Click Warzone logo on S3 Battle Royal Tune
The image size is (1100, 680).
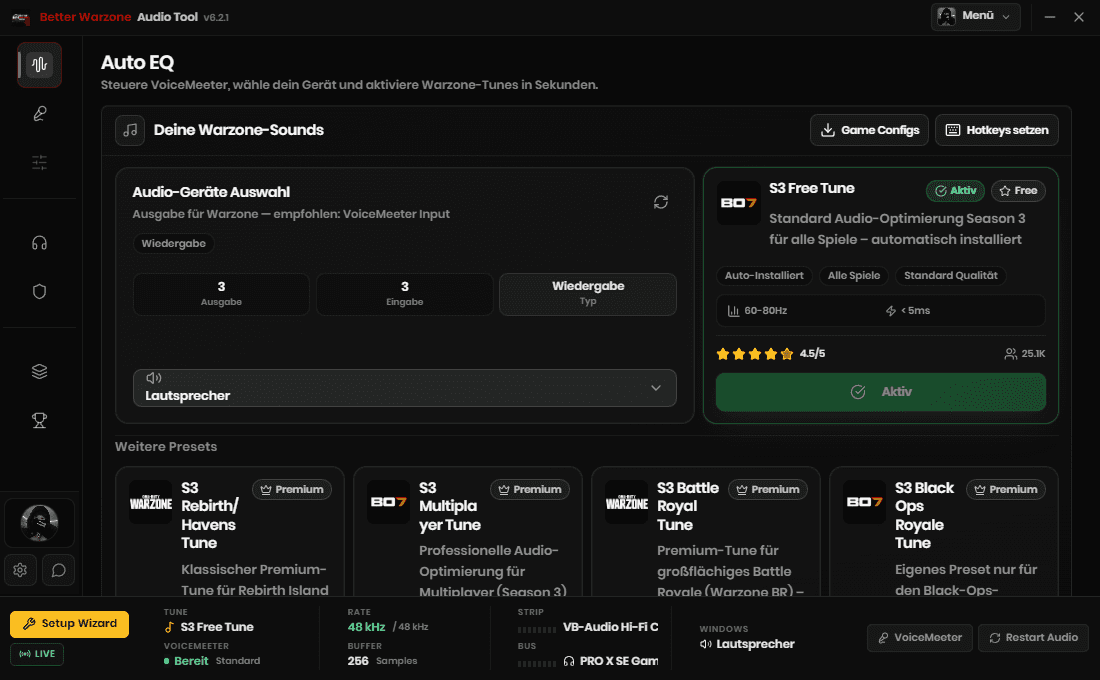point(626,502)
